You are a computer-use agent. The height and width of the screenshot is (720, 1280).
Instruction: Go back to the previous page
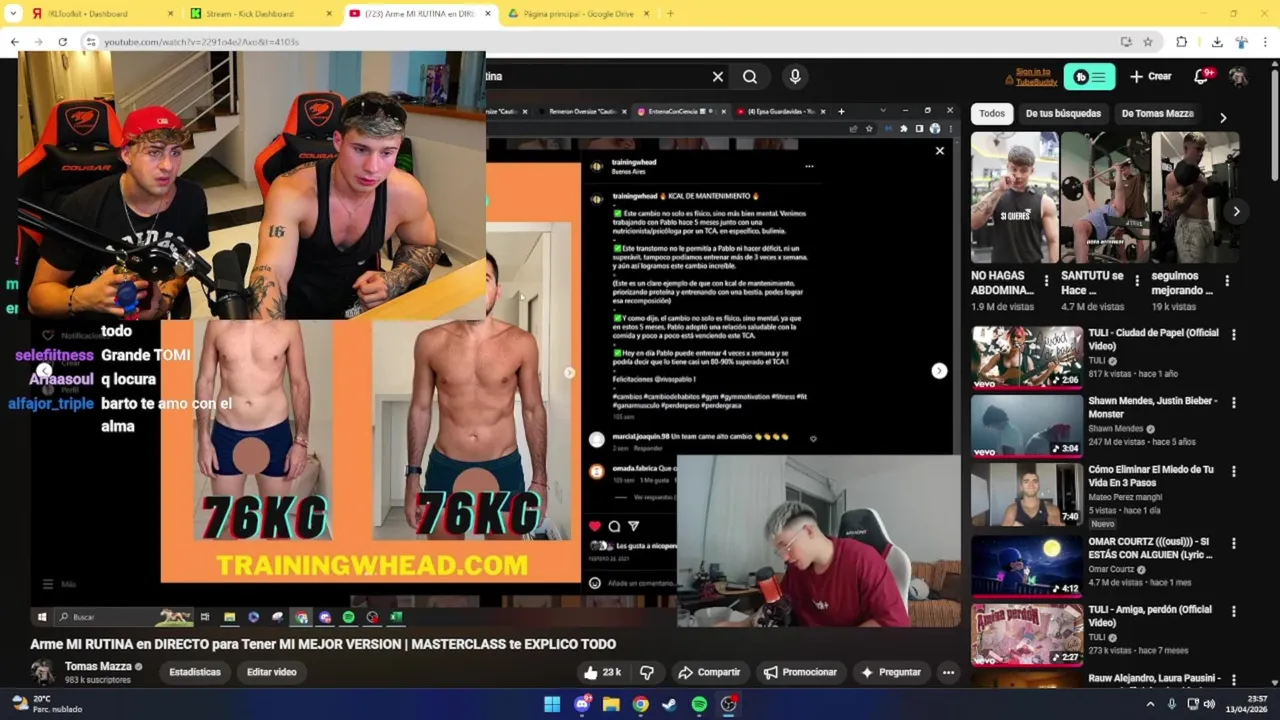[14, 42]
